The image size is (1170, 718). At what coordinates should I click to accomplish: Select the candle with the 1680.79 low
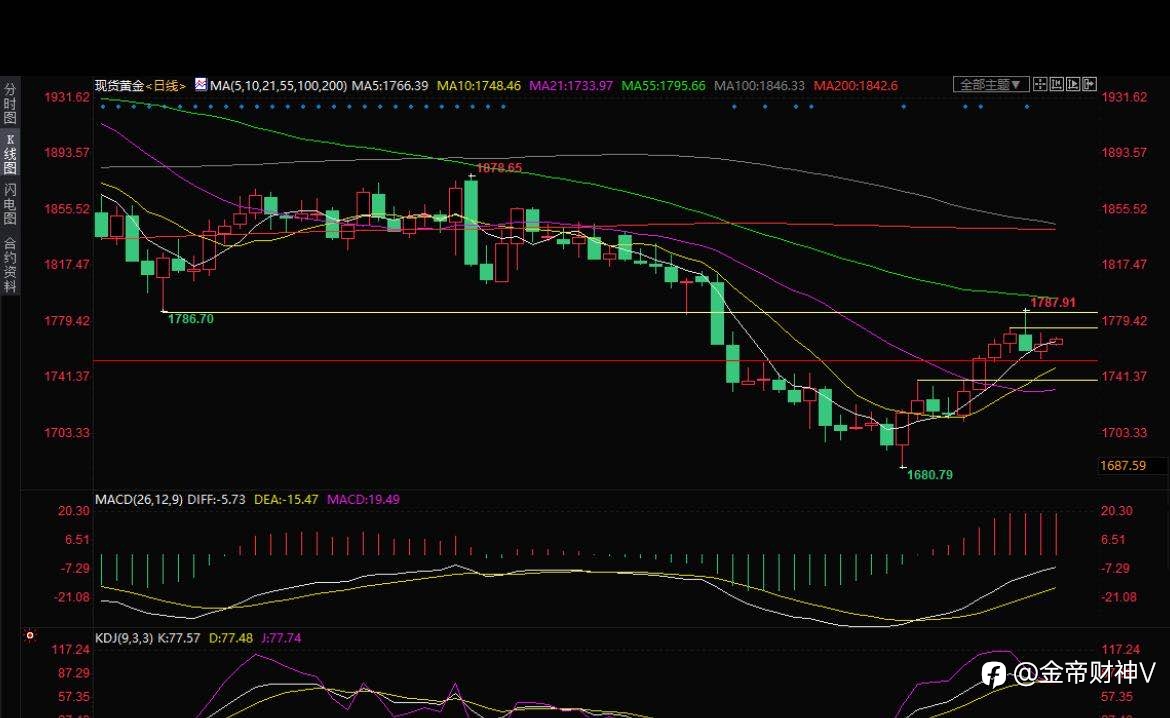coord(903,438)
